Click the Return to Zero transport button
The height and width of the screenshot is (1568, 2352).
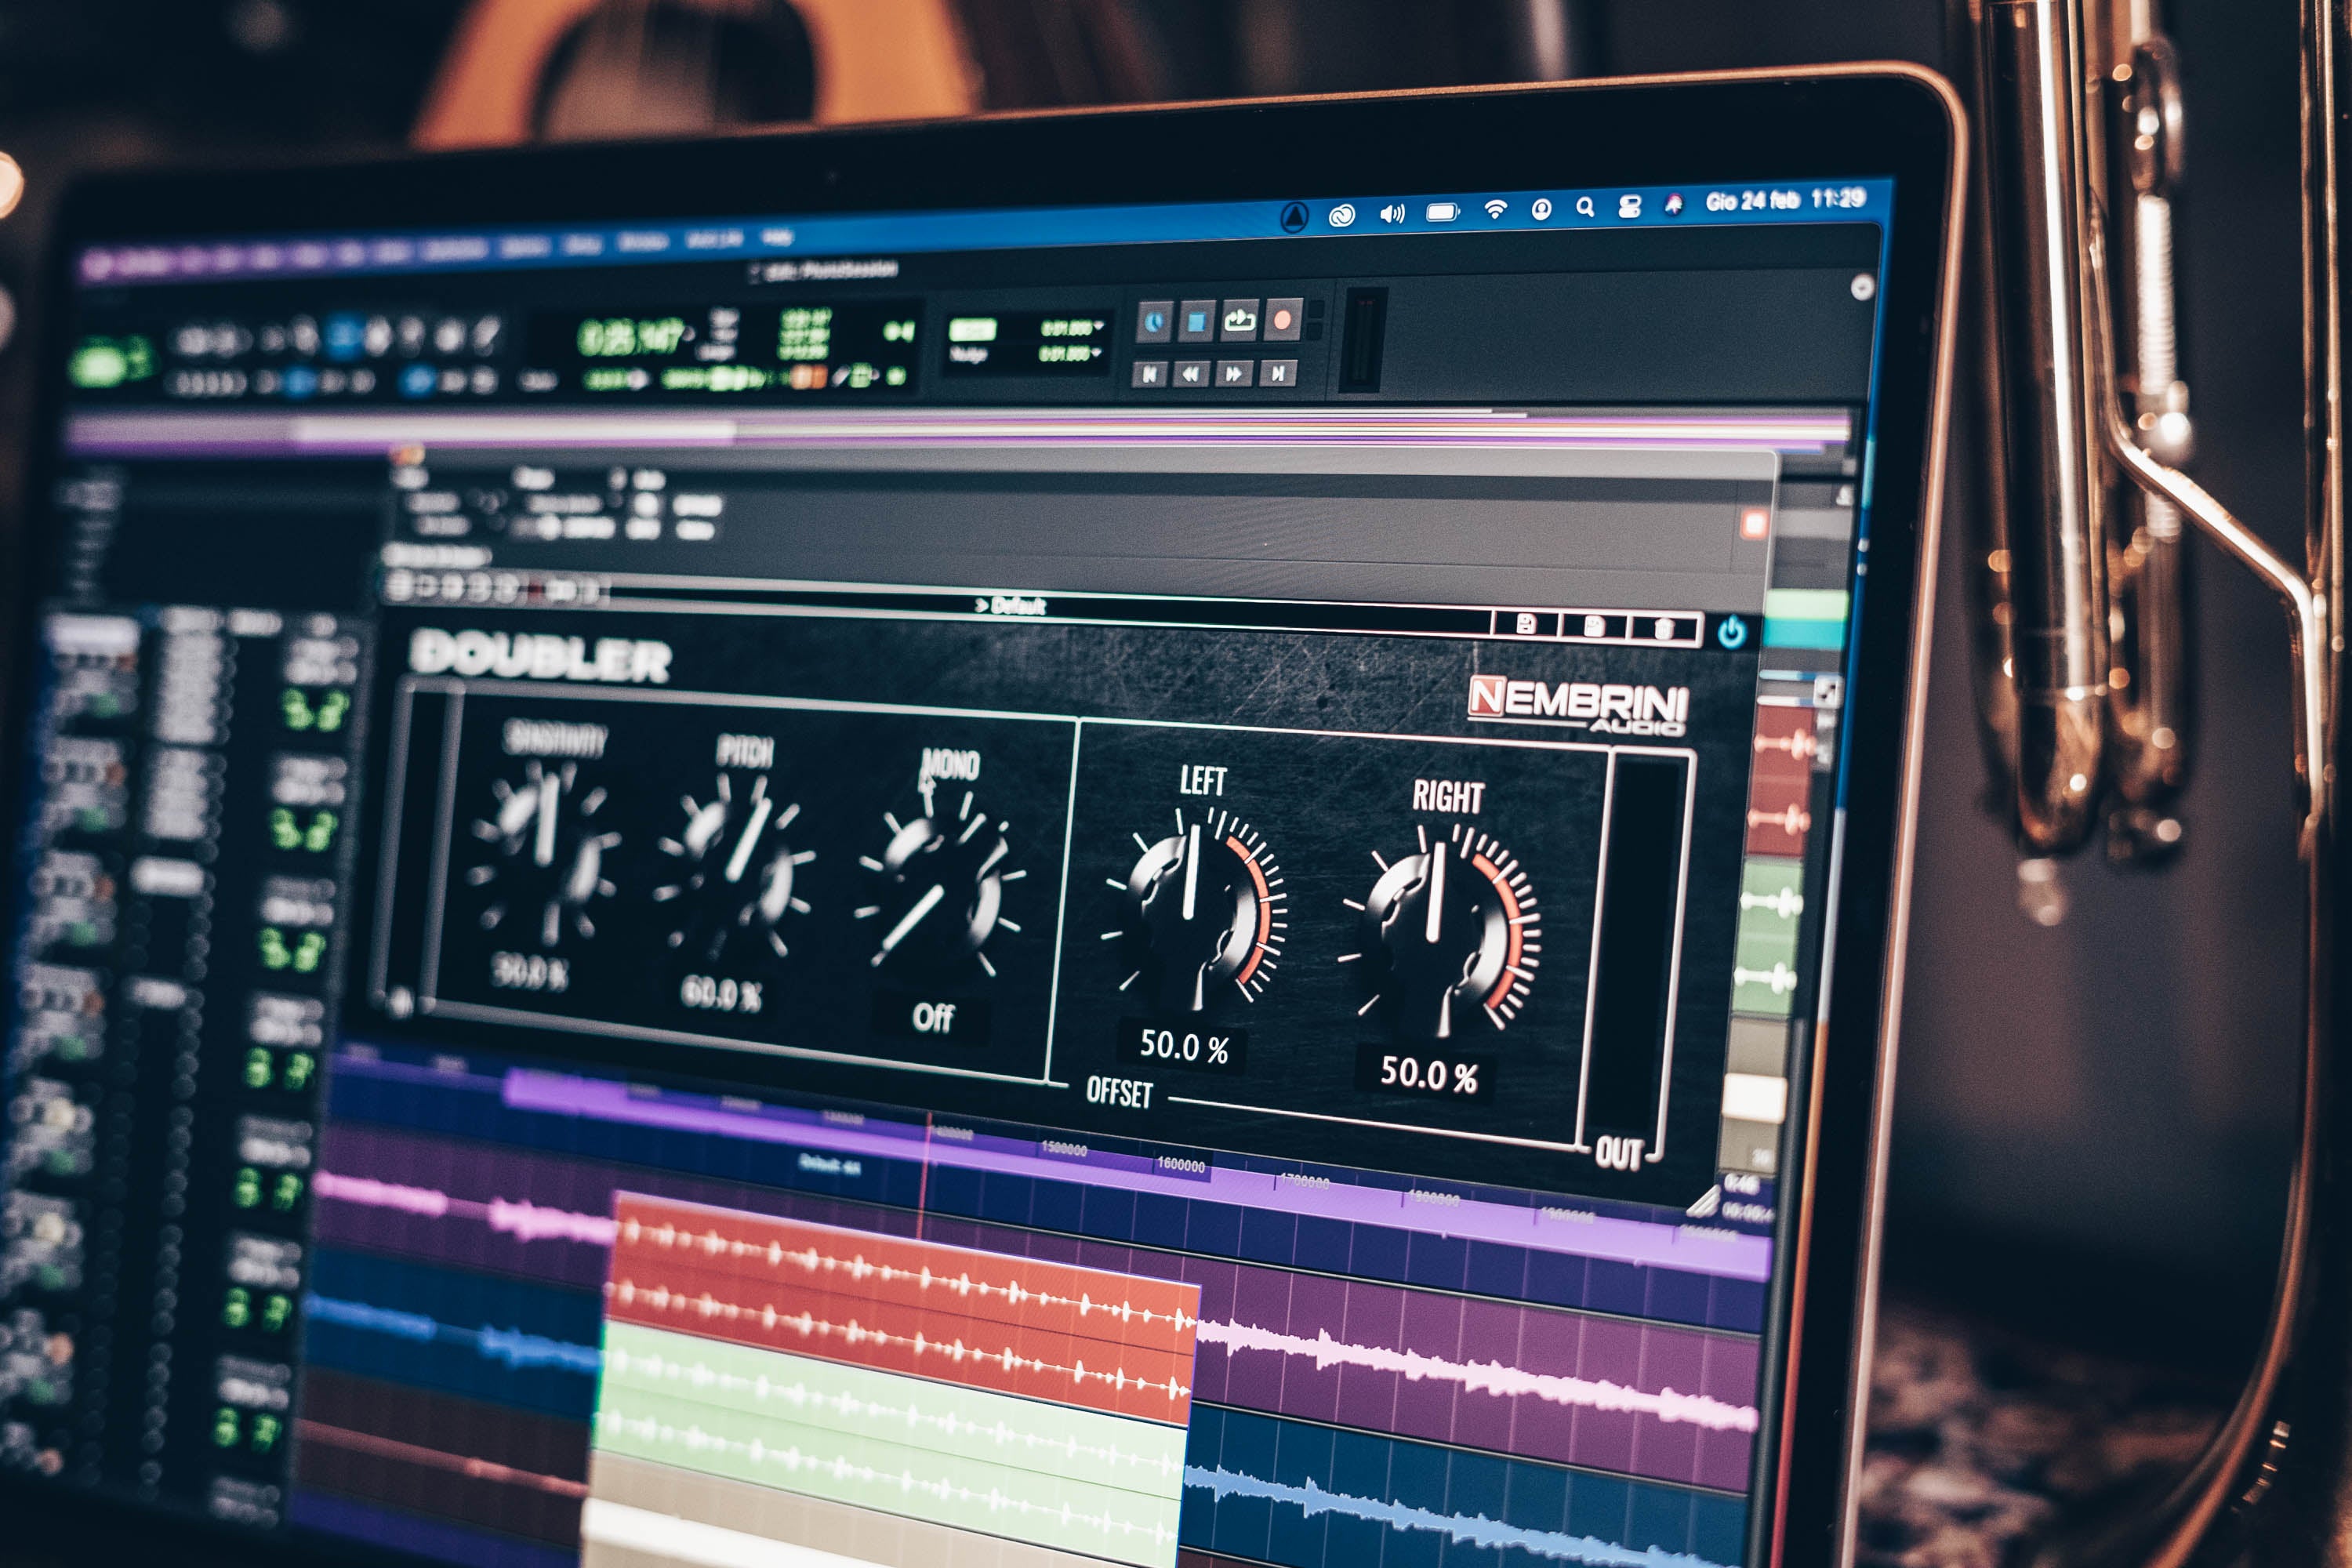tap(1150, 374)
